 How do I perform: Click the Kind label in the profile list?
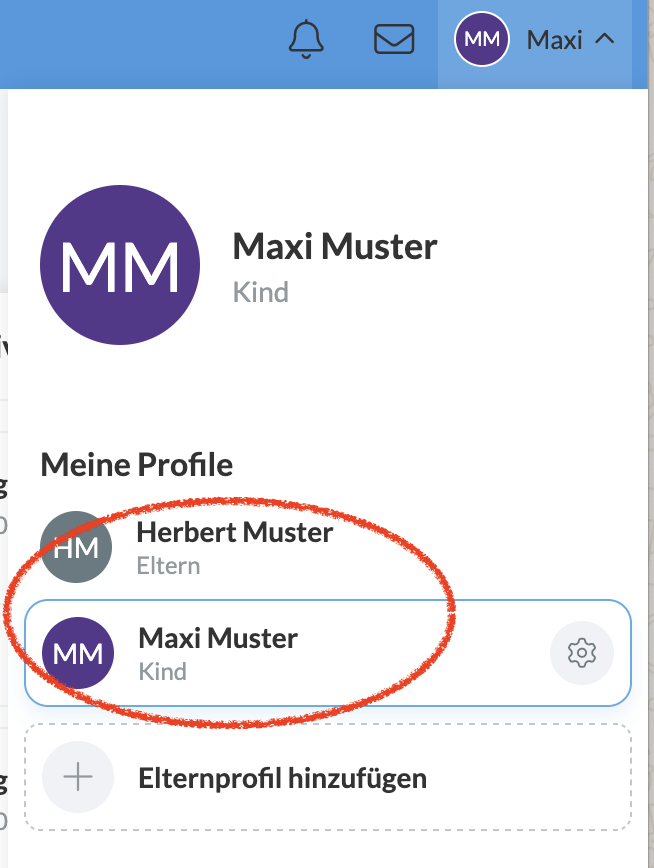click(162, 671)
